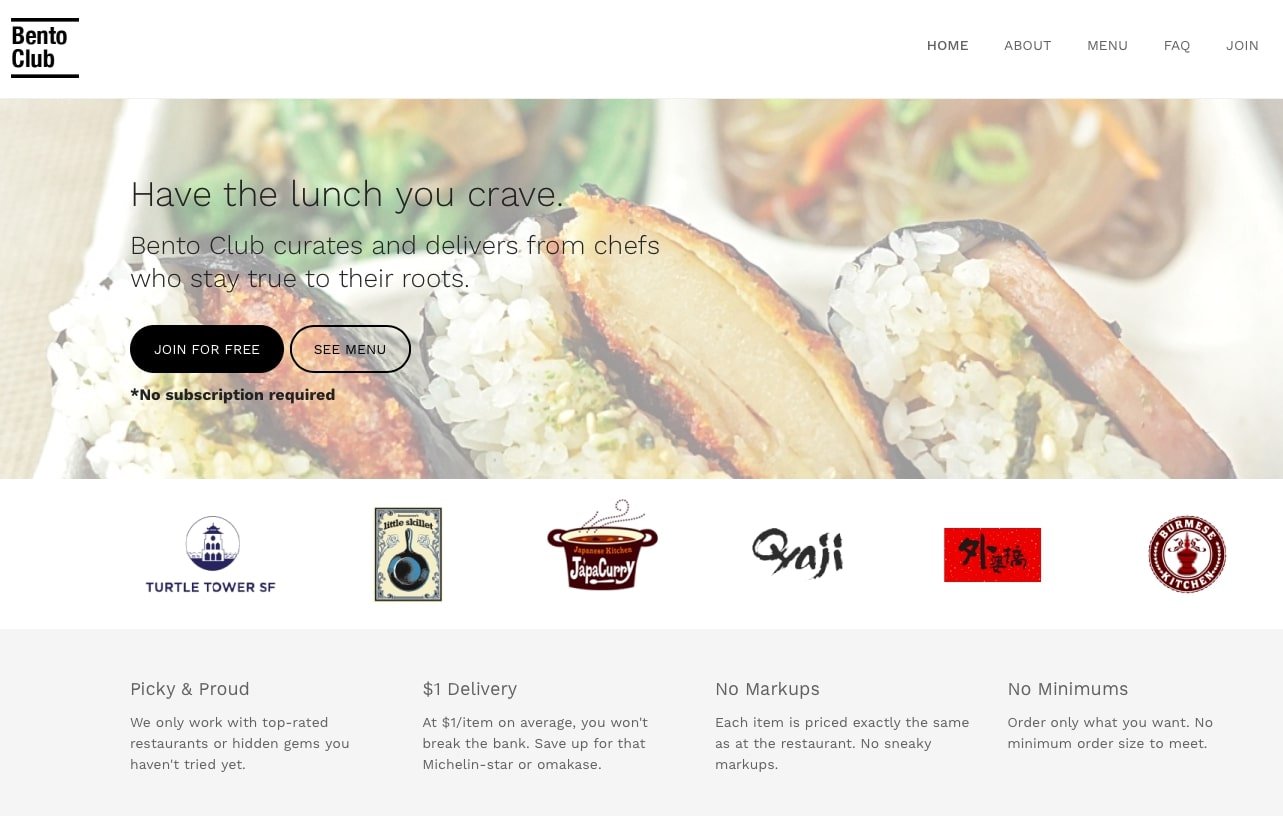Select JOIN in the navigation bar

(x=1242, y=46)
